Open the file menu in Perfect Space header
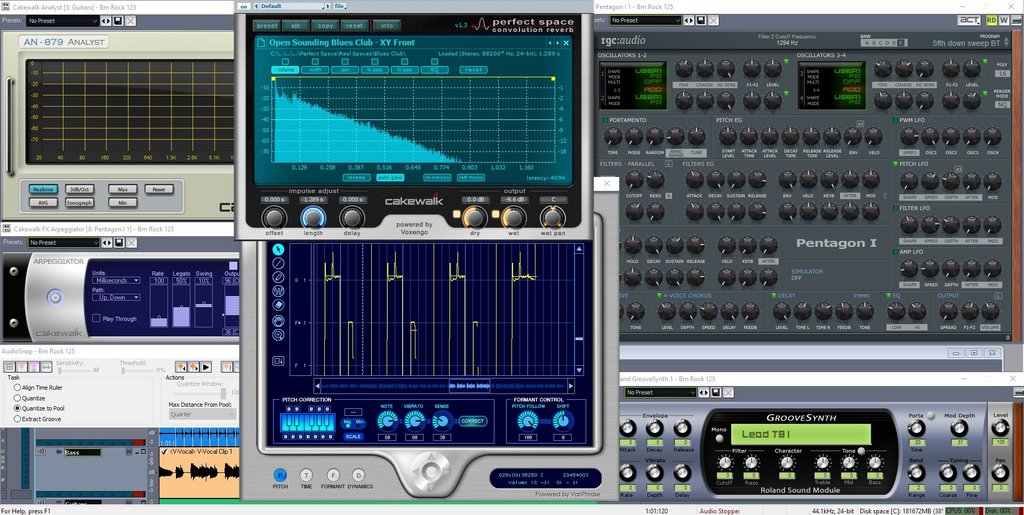 [x=340, y=6]
